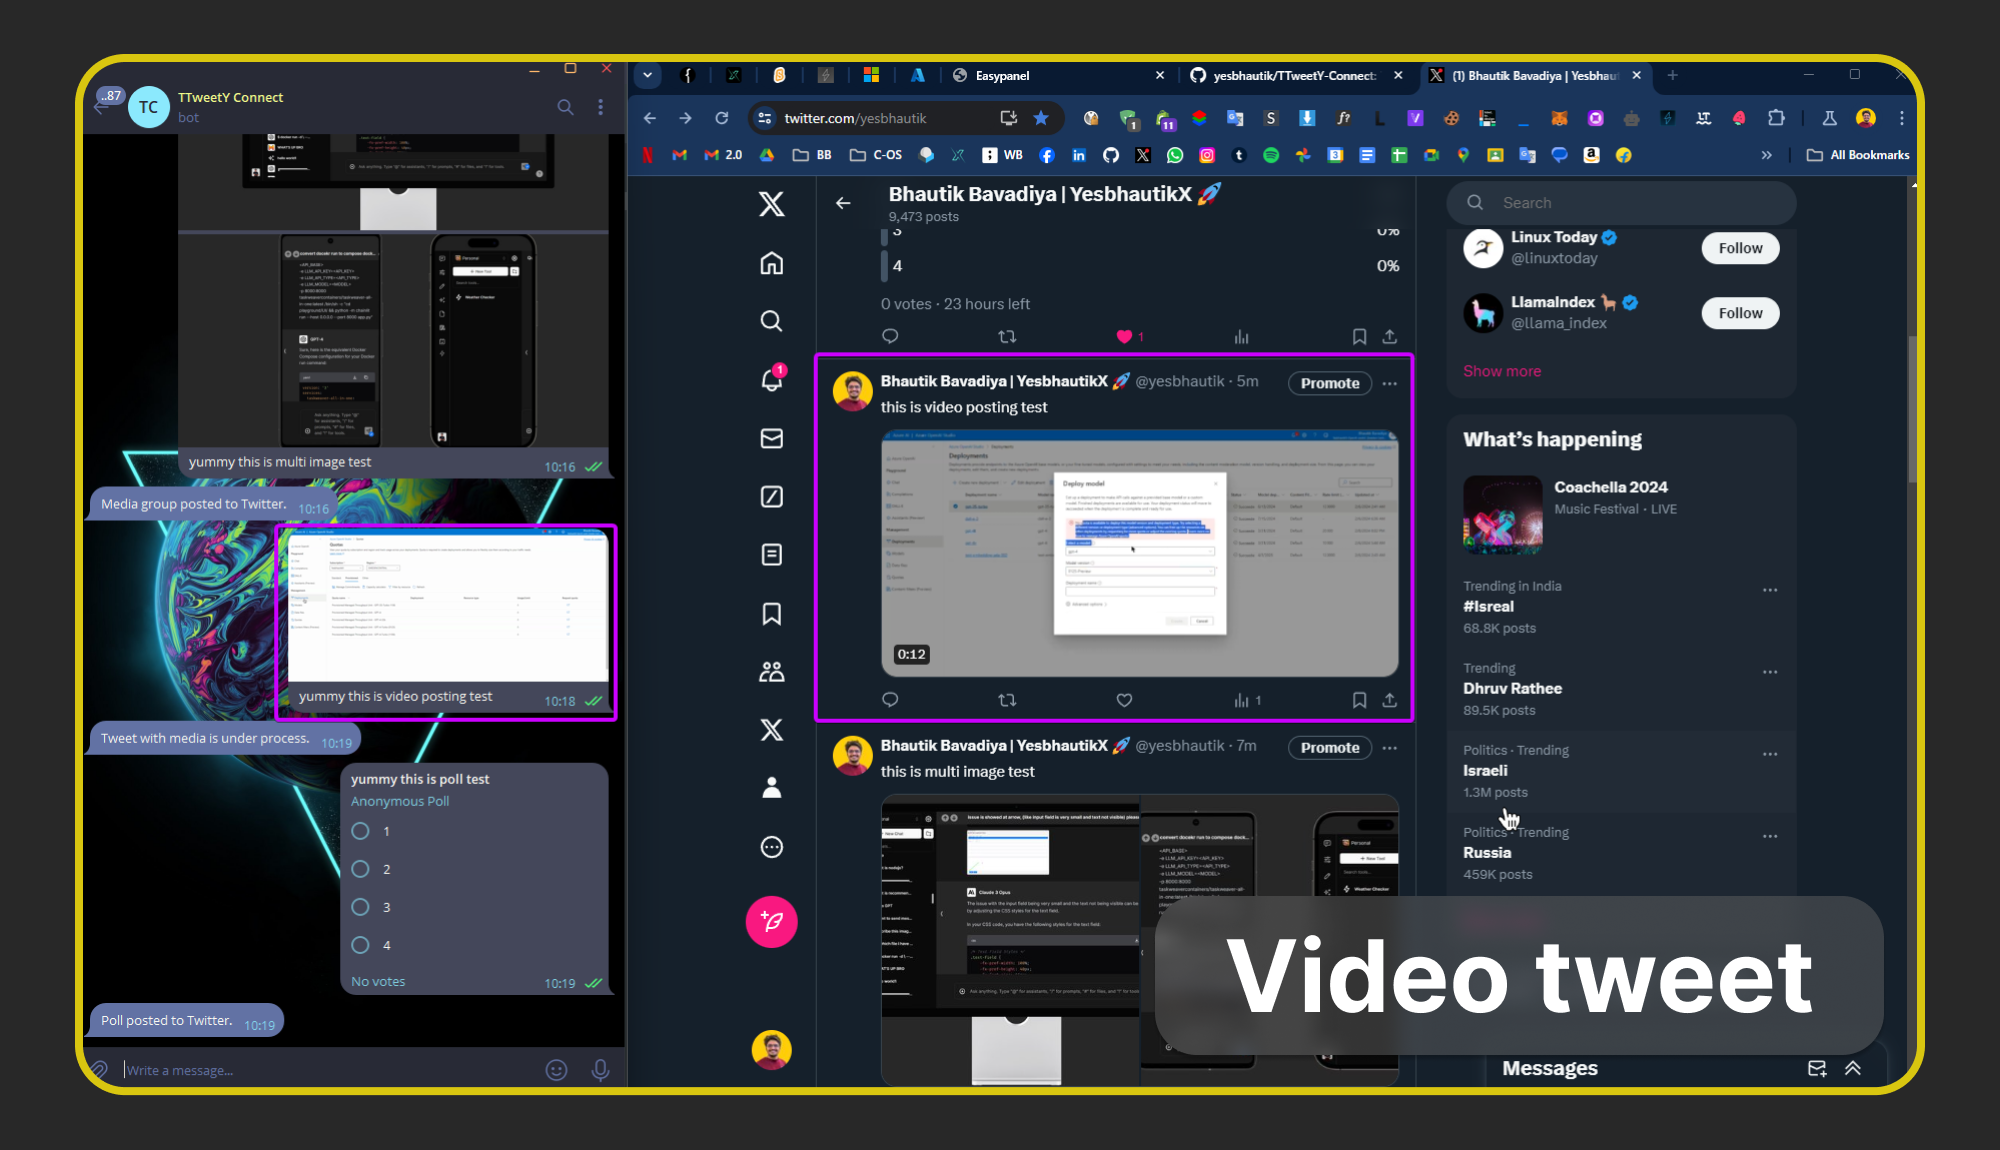Open Communities icon in sidebar

[771, 671]
